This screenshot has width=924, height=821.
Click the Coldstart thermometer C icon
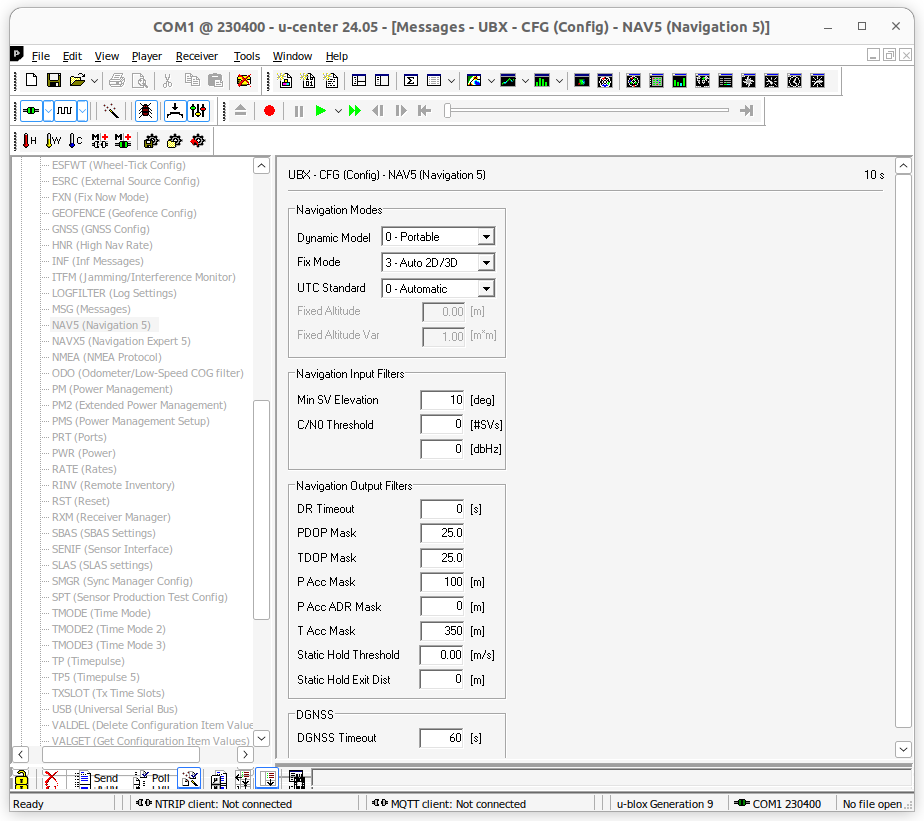[x=75, y=141]
